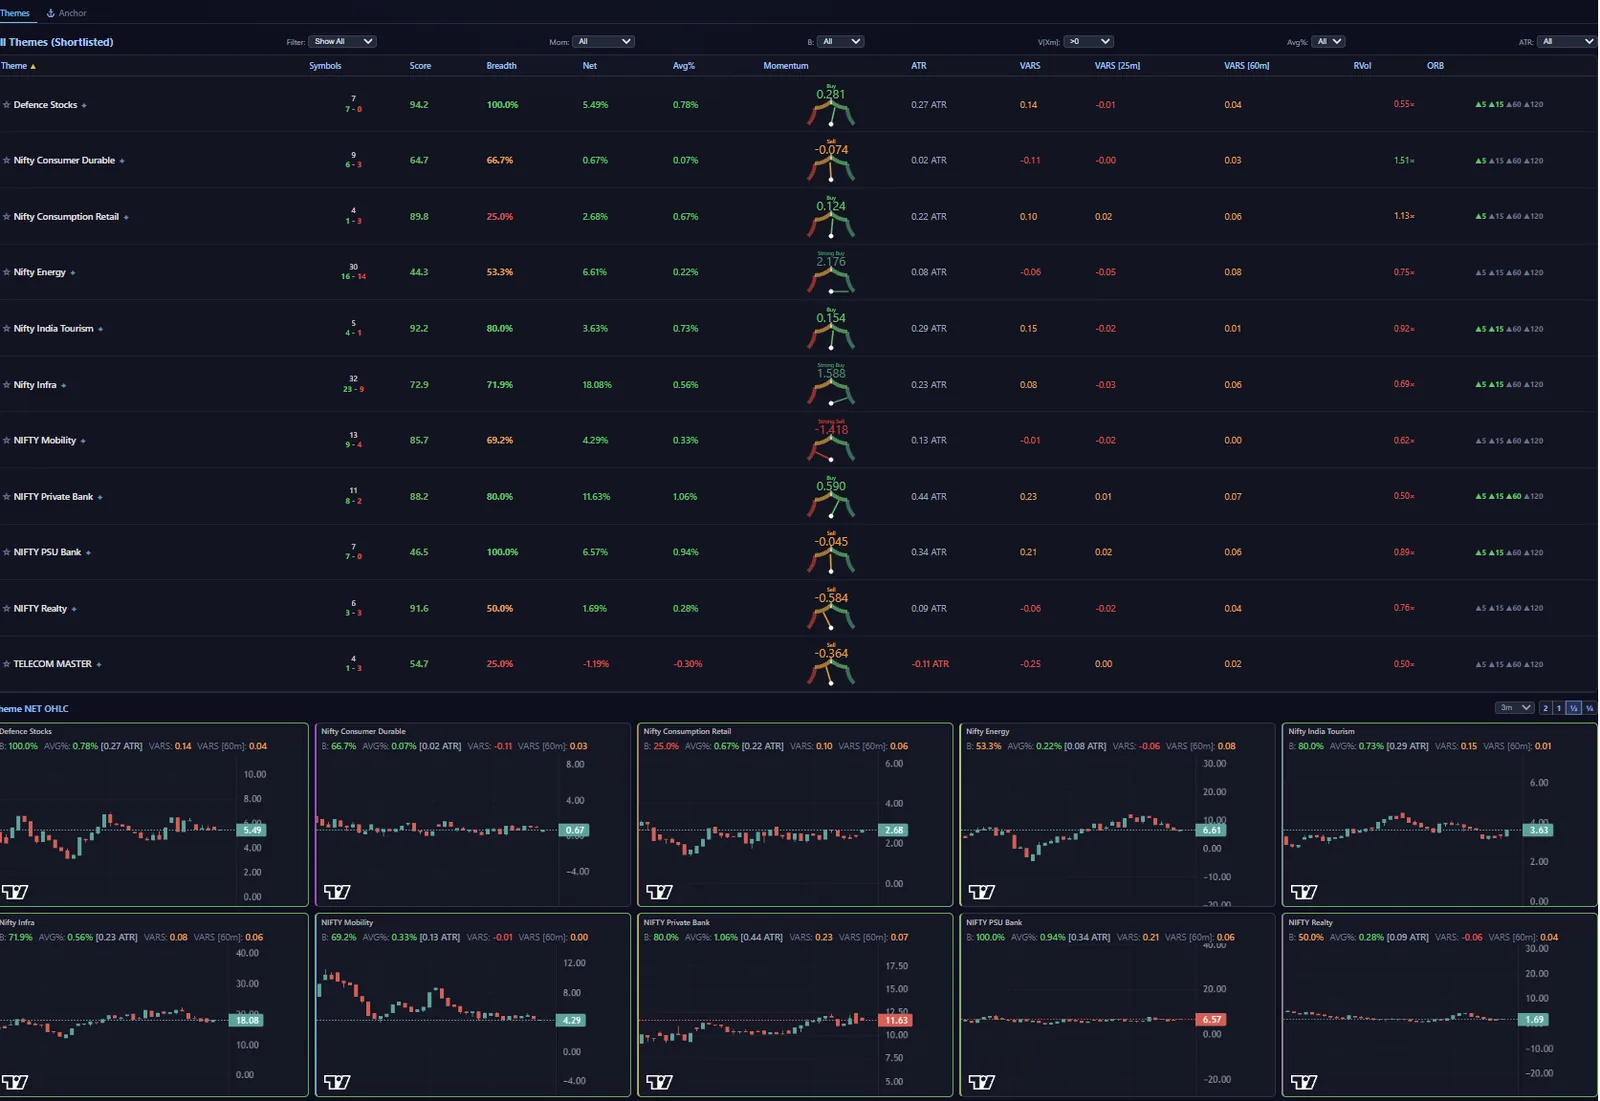Switch to the Anchor tab
The image size is (1600, 1101).
click(x=67, y=13)
